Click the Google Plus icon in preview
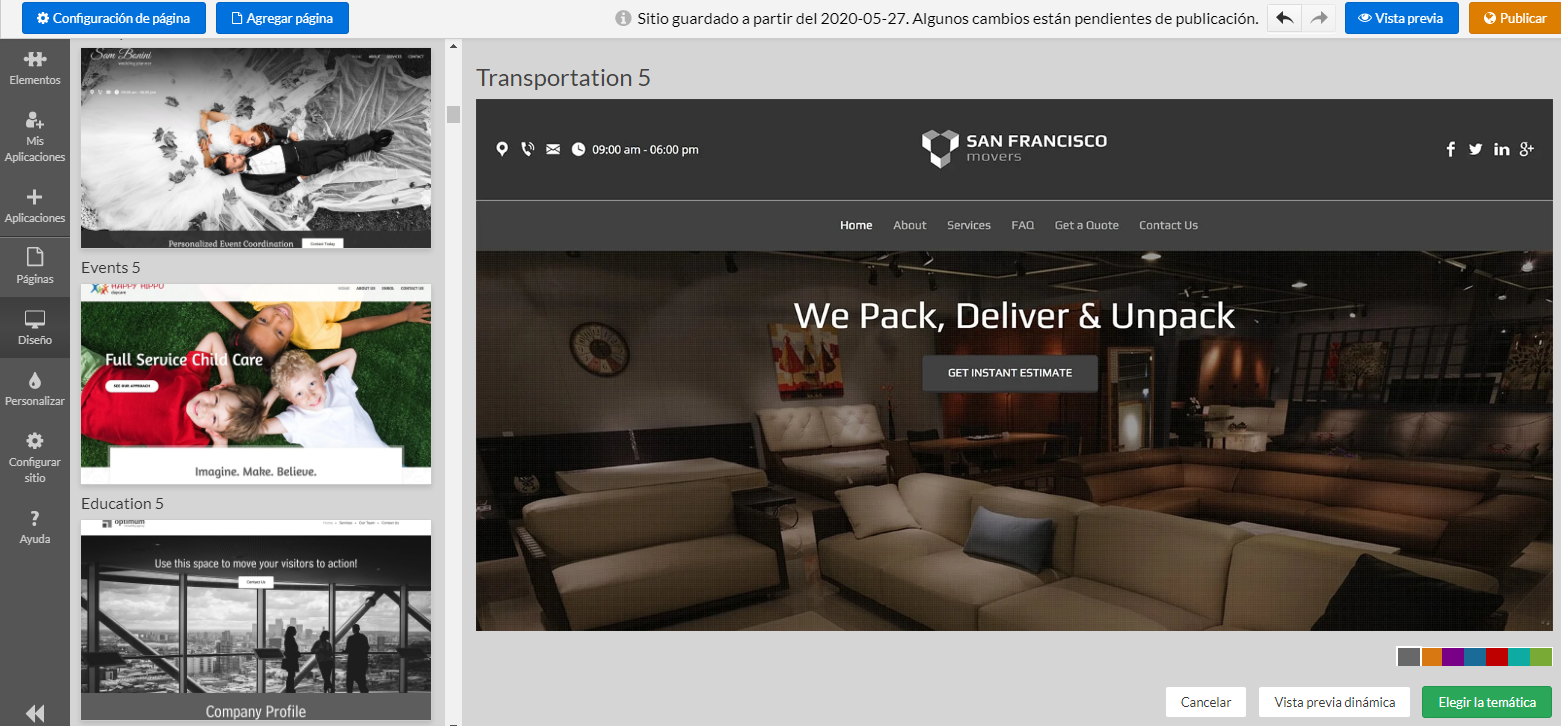This screenshot has width=1561, height=726. [x=1527, y=149]
